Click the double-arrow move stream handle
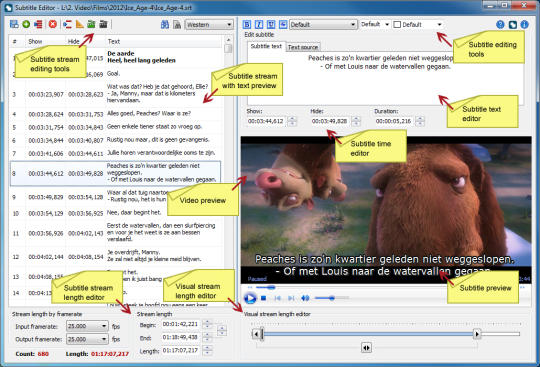Image resolution: width=540 pixels, height=367 pixels. tap(366, 348)
